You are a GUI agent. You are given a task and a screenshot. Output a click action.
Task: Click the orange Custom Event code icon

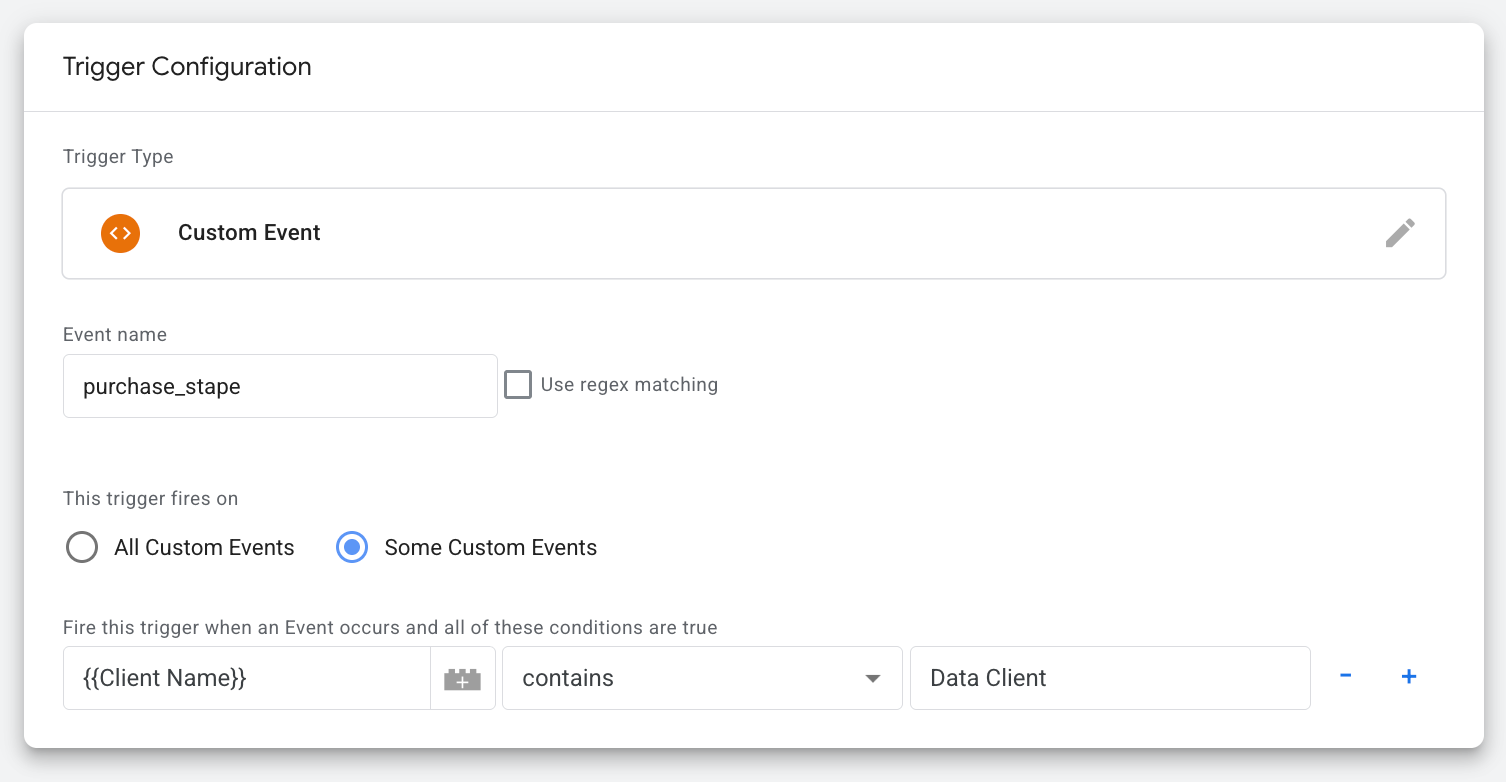click(120, 233)
